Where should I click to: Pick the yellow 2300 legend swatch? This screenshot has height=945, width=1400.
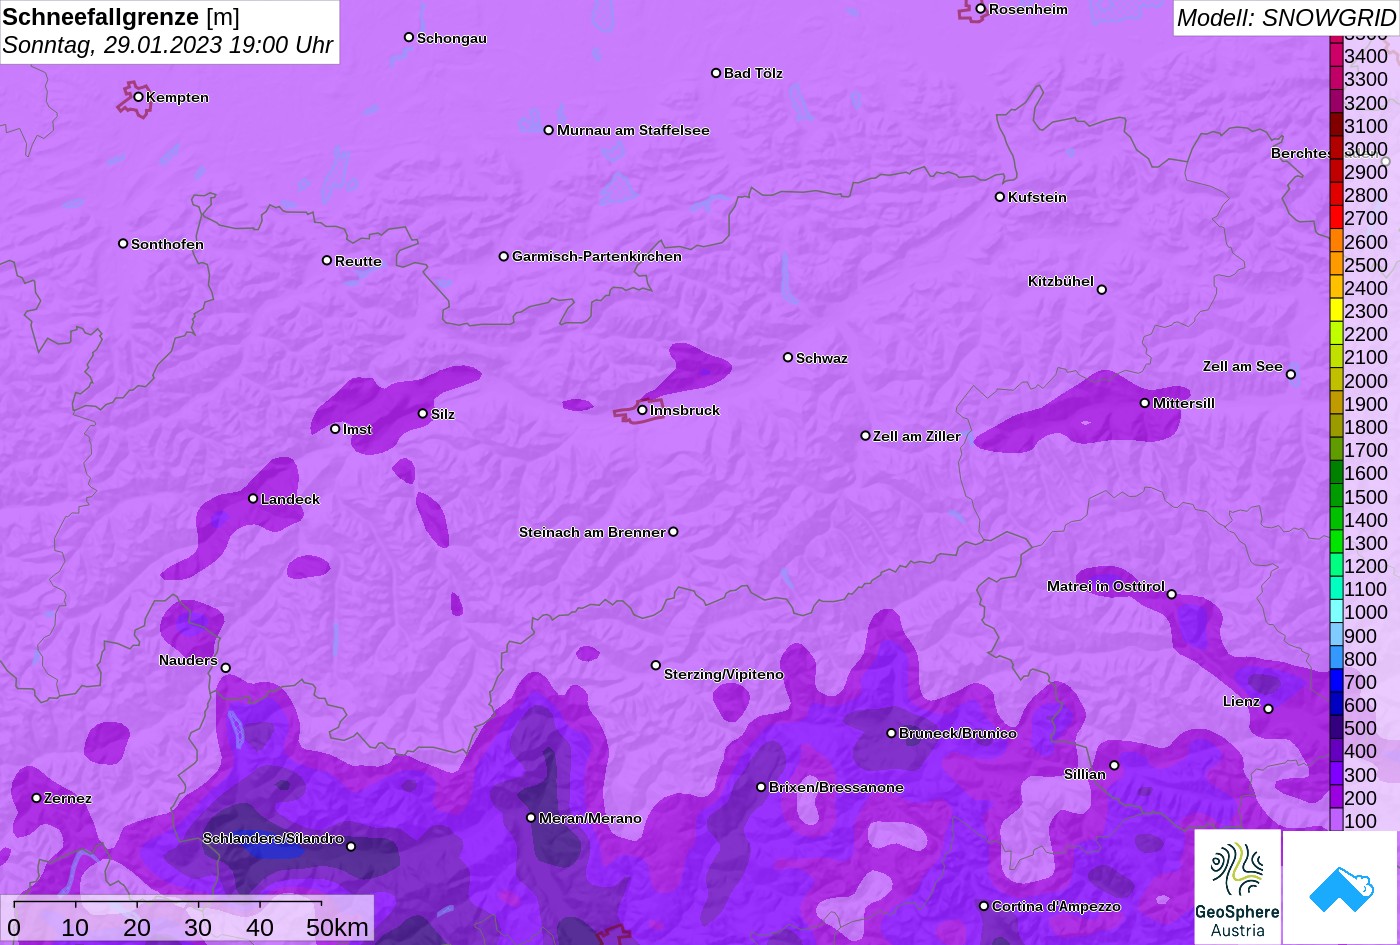click(x=1336, y=310)
